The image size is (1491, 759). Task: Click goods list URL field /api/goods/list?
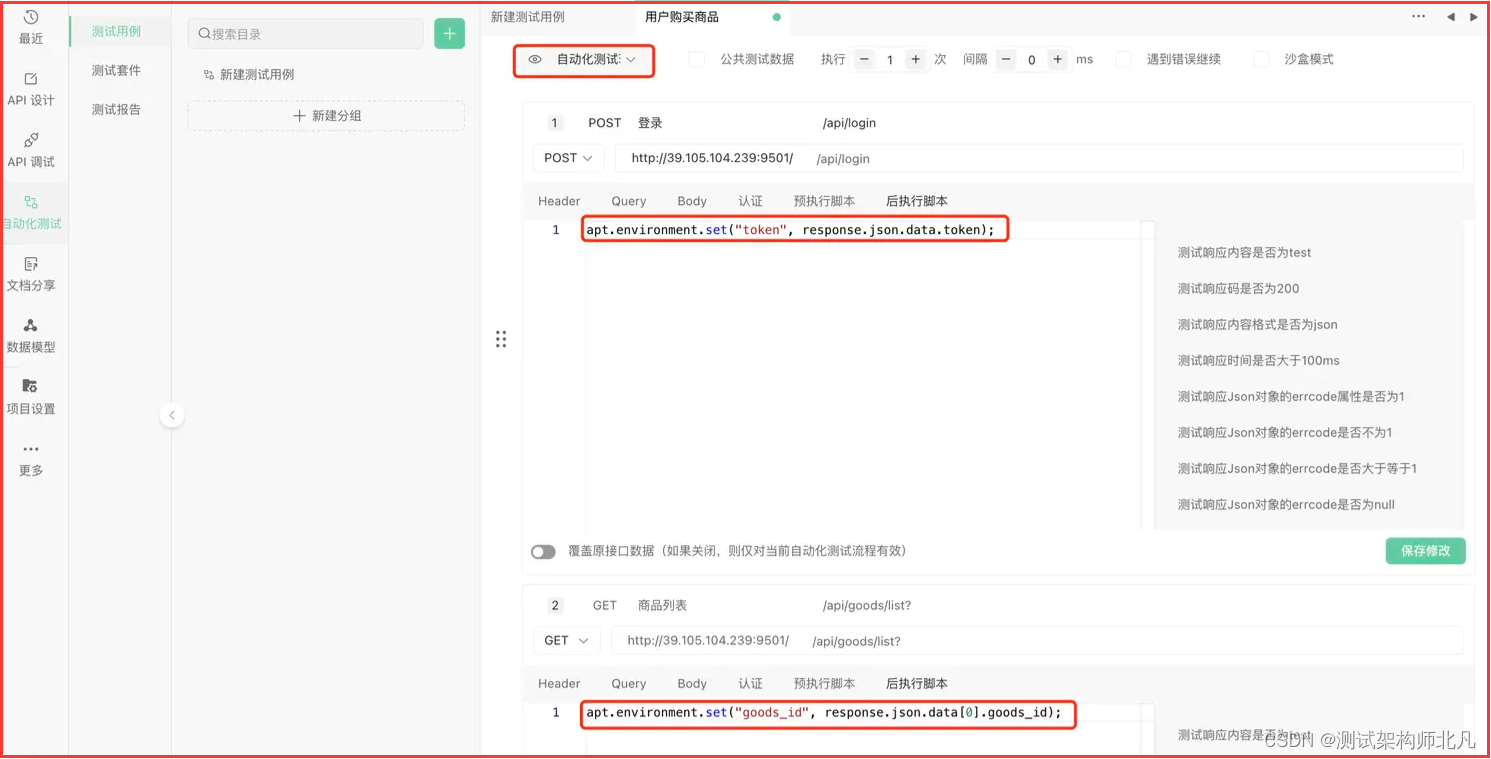coord(1037,640)
